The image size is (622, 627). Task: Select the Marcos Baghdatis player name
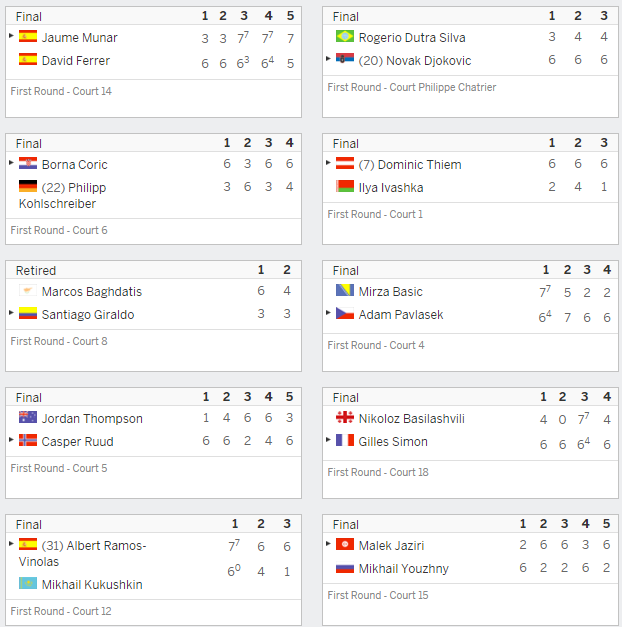92,292
